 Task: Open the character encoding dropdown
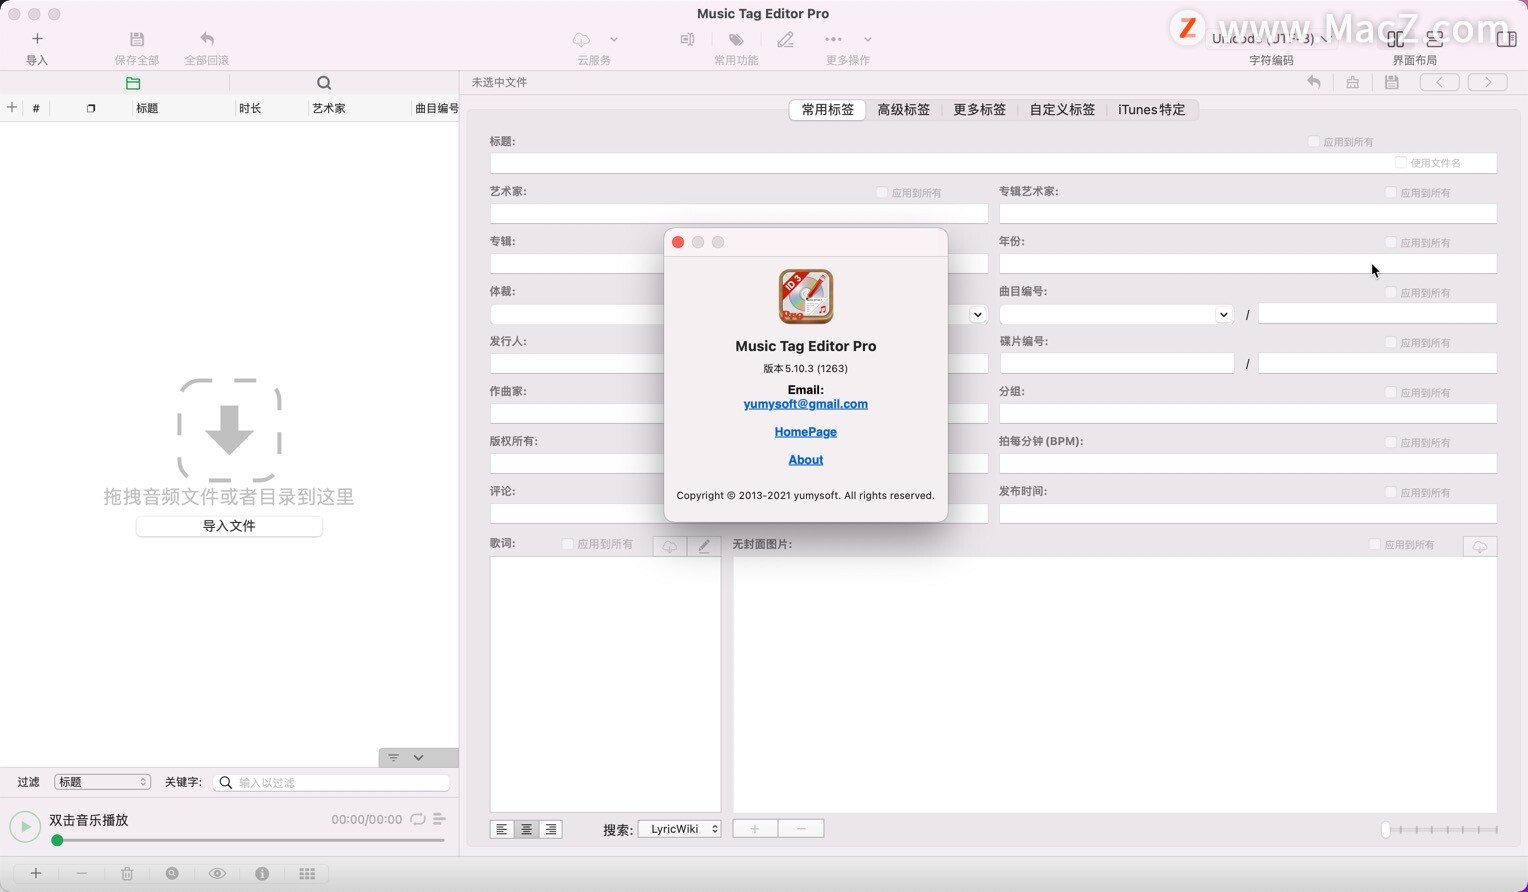click(1270, 39)
